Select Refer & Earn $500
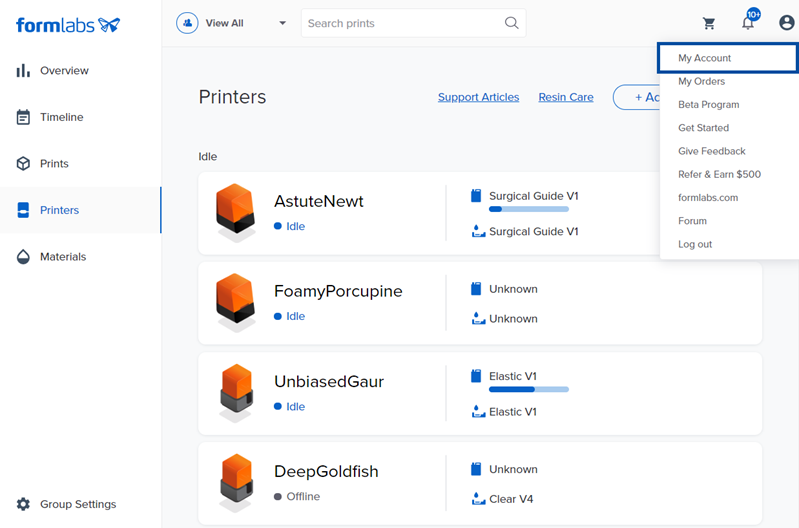The height and width of the screenshot is (528, 799). (x=719, y=174)
